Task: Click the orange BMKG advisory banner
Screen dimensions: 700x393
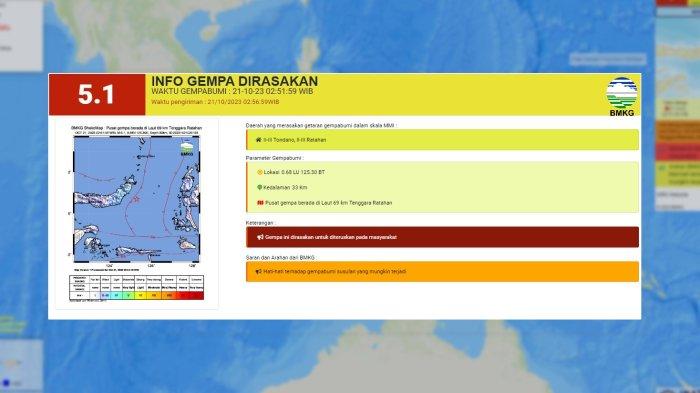Action: [442, 272]
